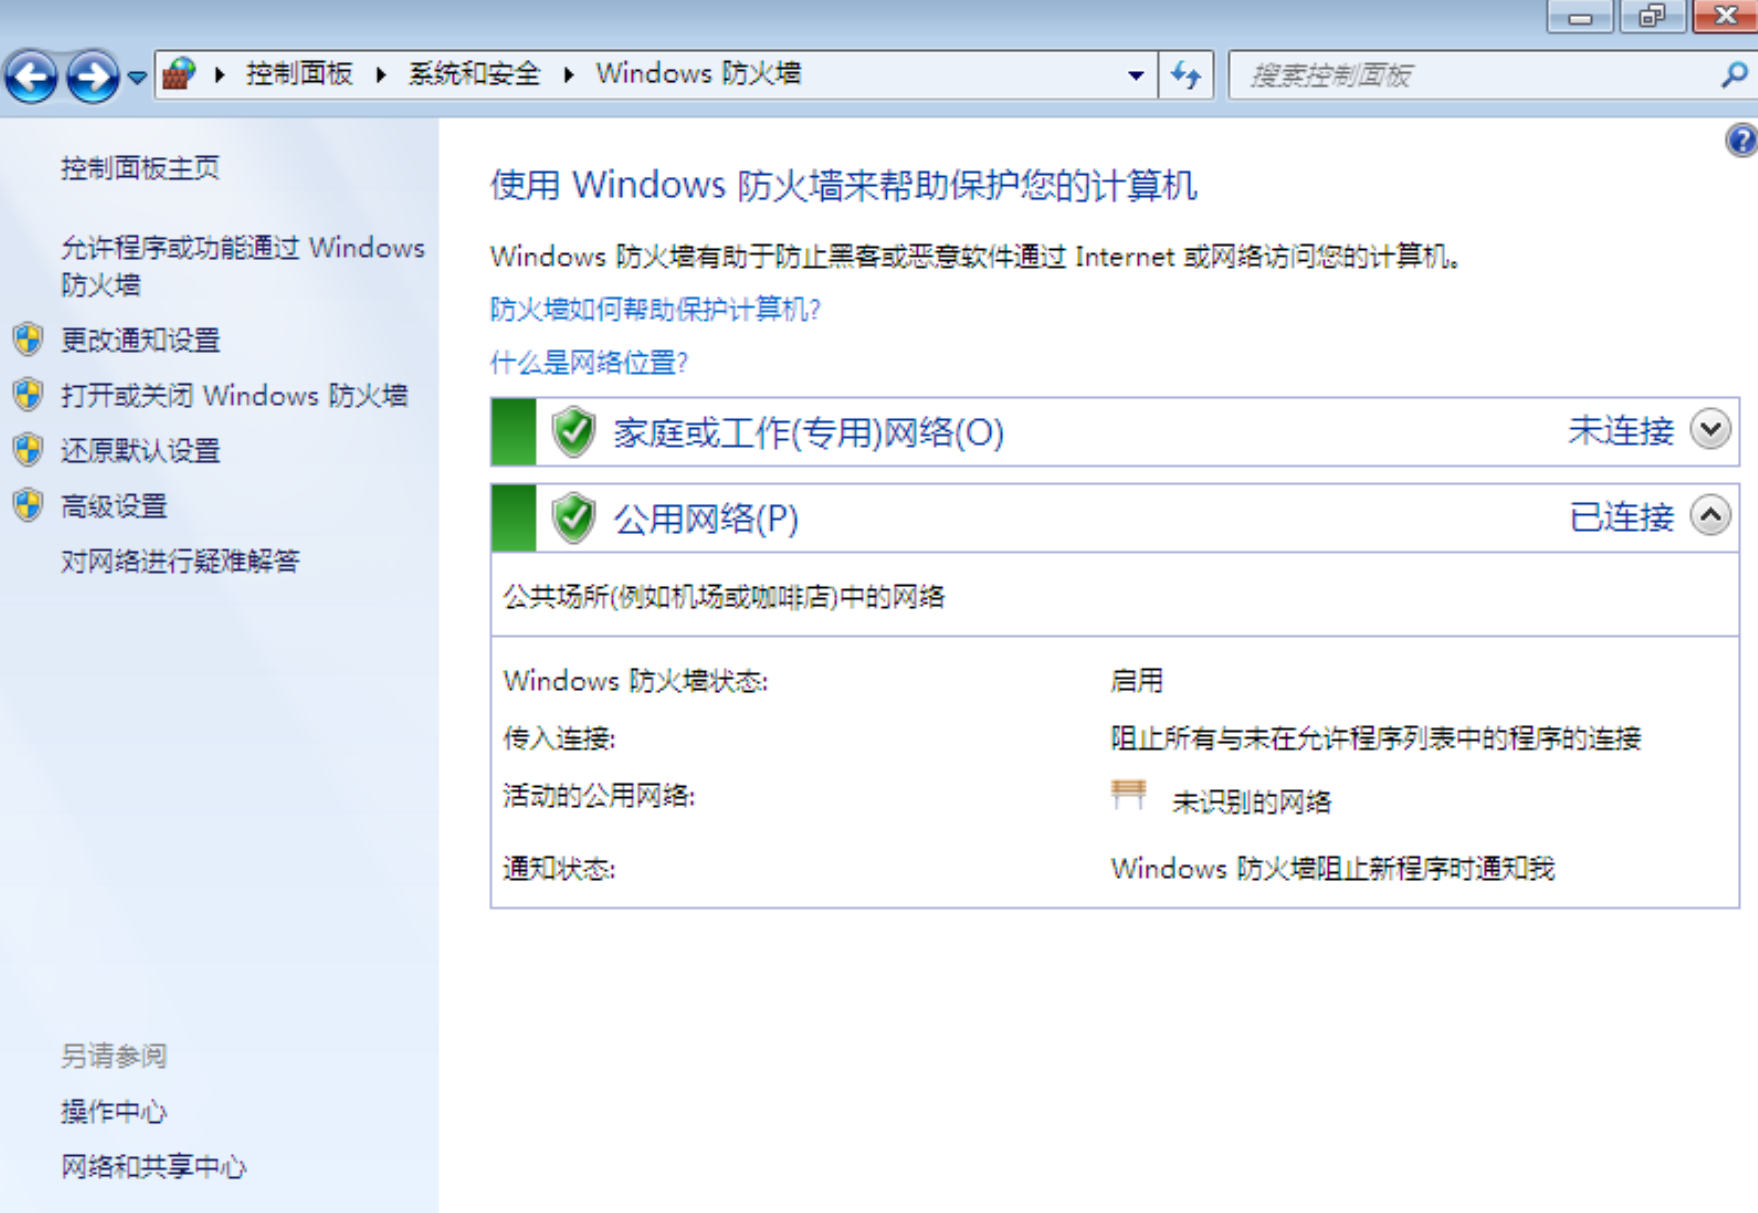Click Windows 防火墙状态: label
Viewport: 1758px width, 1213px height.
[635, 681]
